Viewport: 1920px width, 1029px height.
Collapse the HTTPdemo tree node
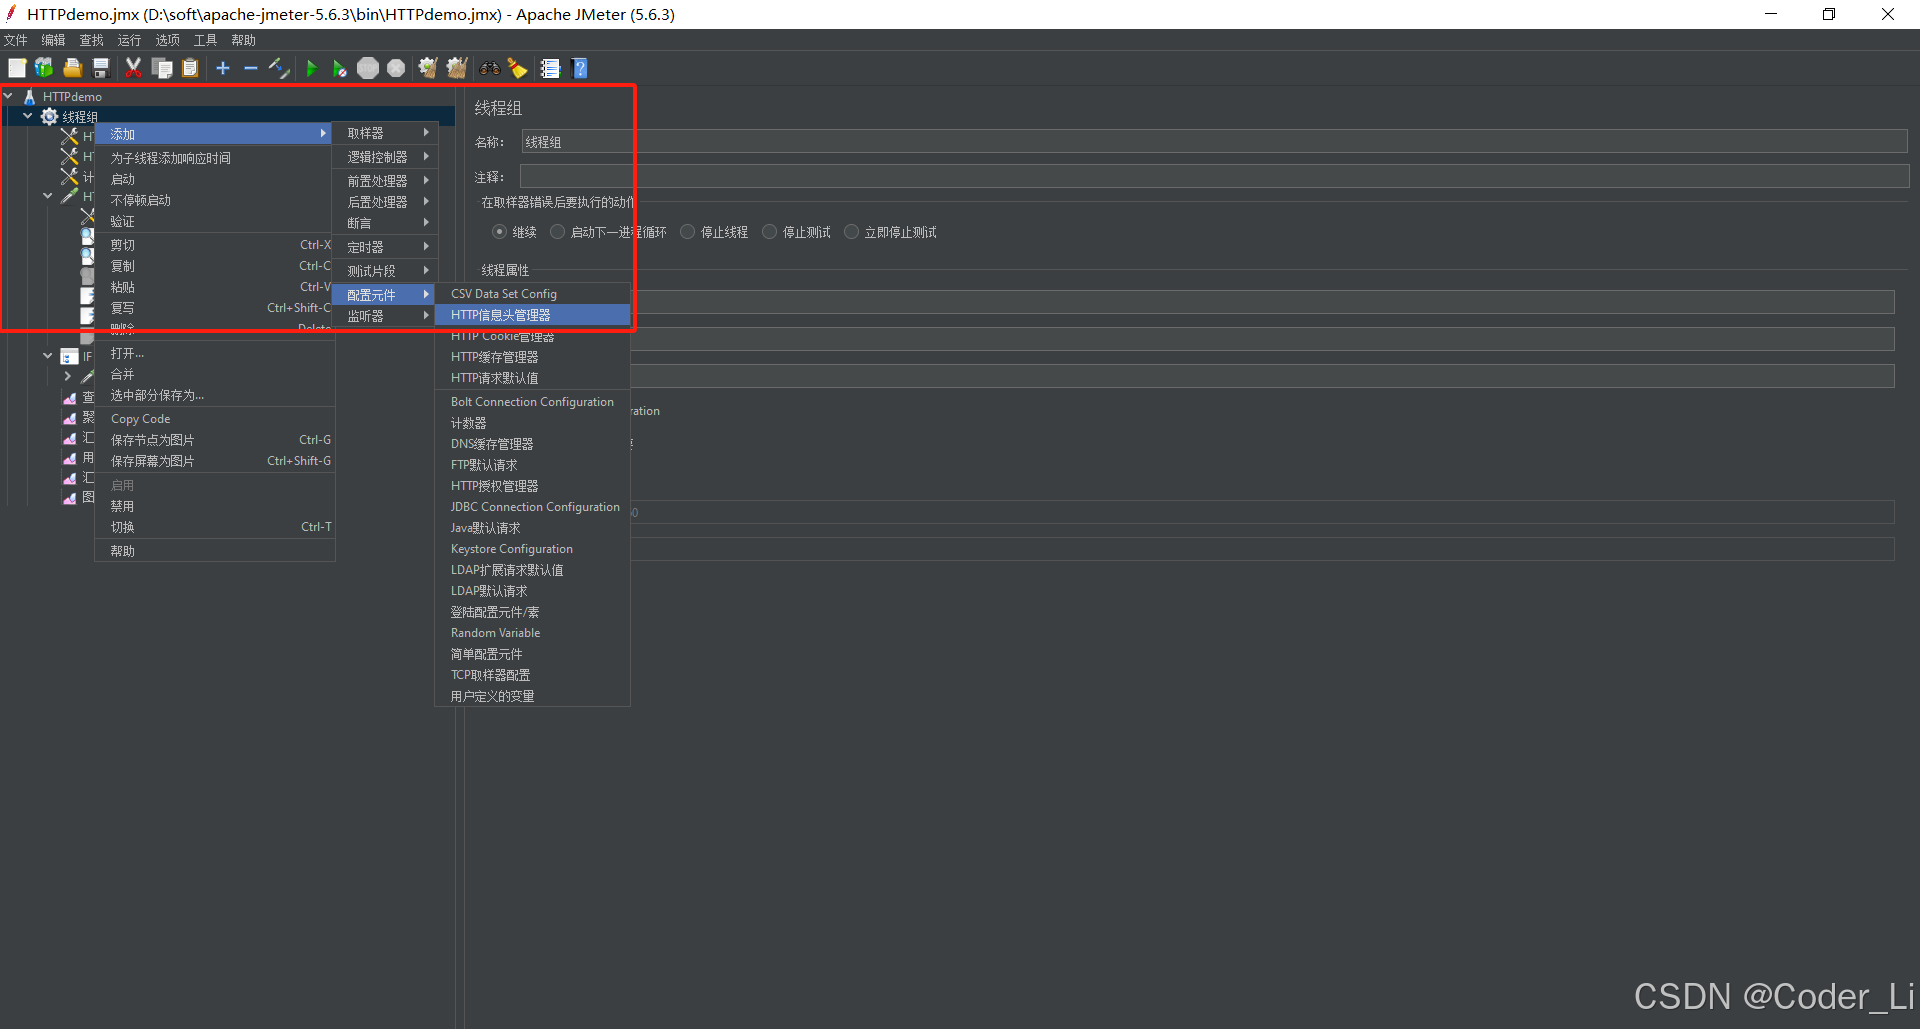tap(9, 97)
